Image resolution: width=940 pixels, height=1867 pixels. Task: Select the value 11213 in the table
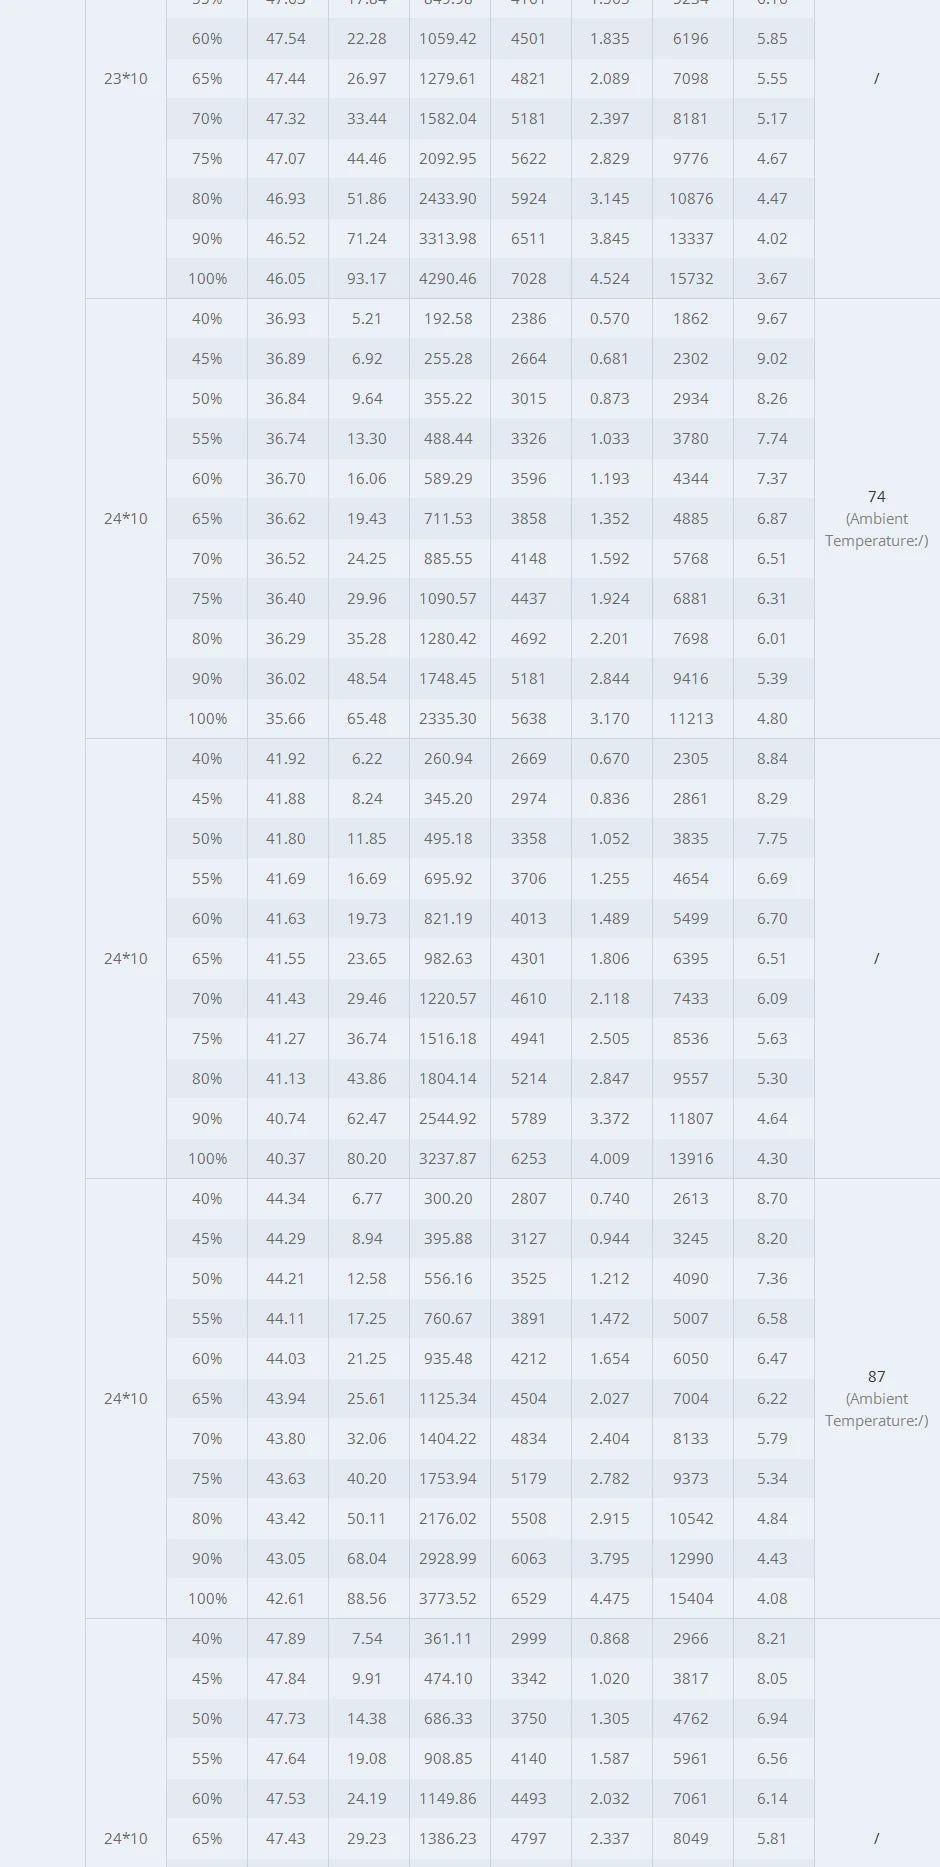[691, 719]
